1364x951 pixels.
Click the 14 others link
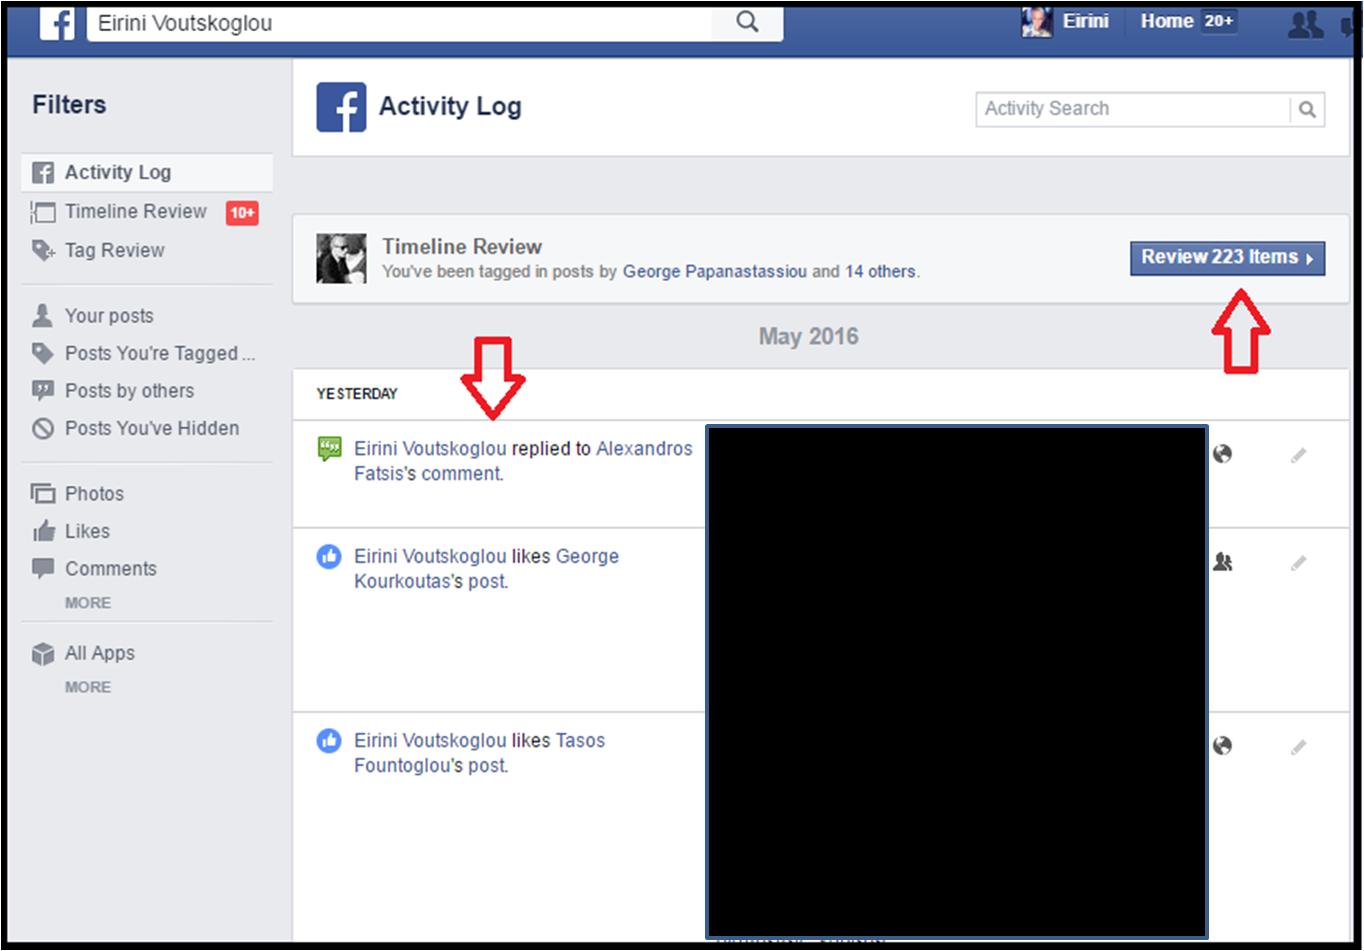[x=880, y=271]
